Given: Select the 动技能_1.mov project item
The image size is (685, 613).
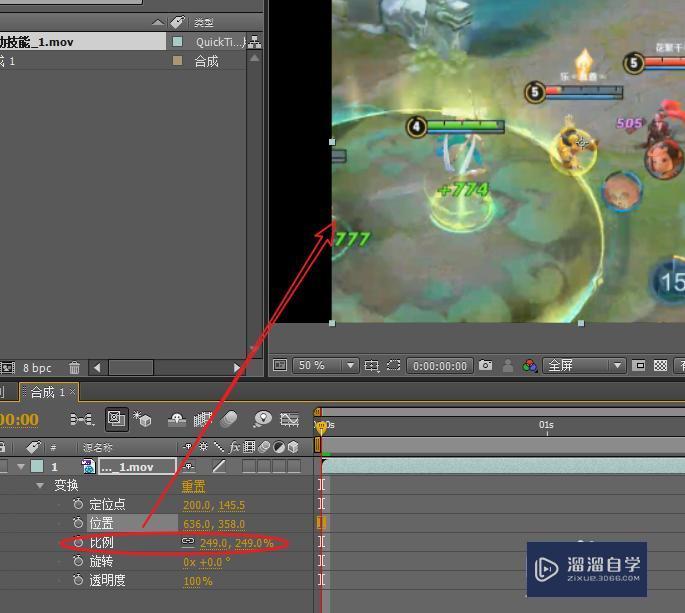Looking at the screenshot, I should pyautogui.click(x=83, y=42).
